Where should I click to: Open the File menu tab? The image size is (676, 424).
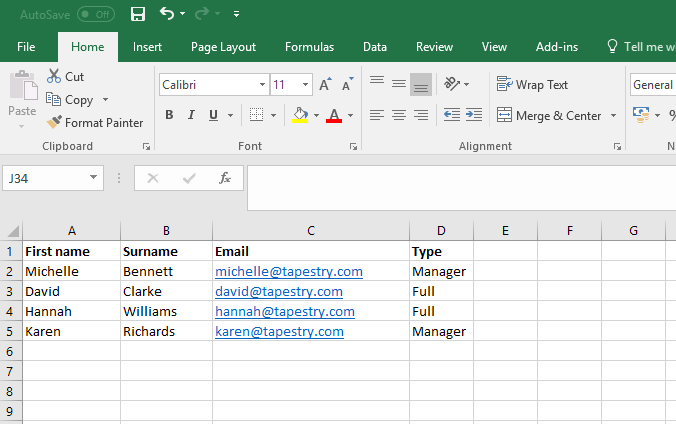[x=26, y=47]
